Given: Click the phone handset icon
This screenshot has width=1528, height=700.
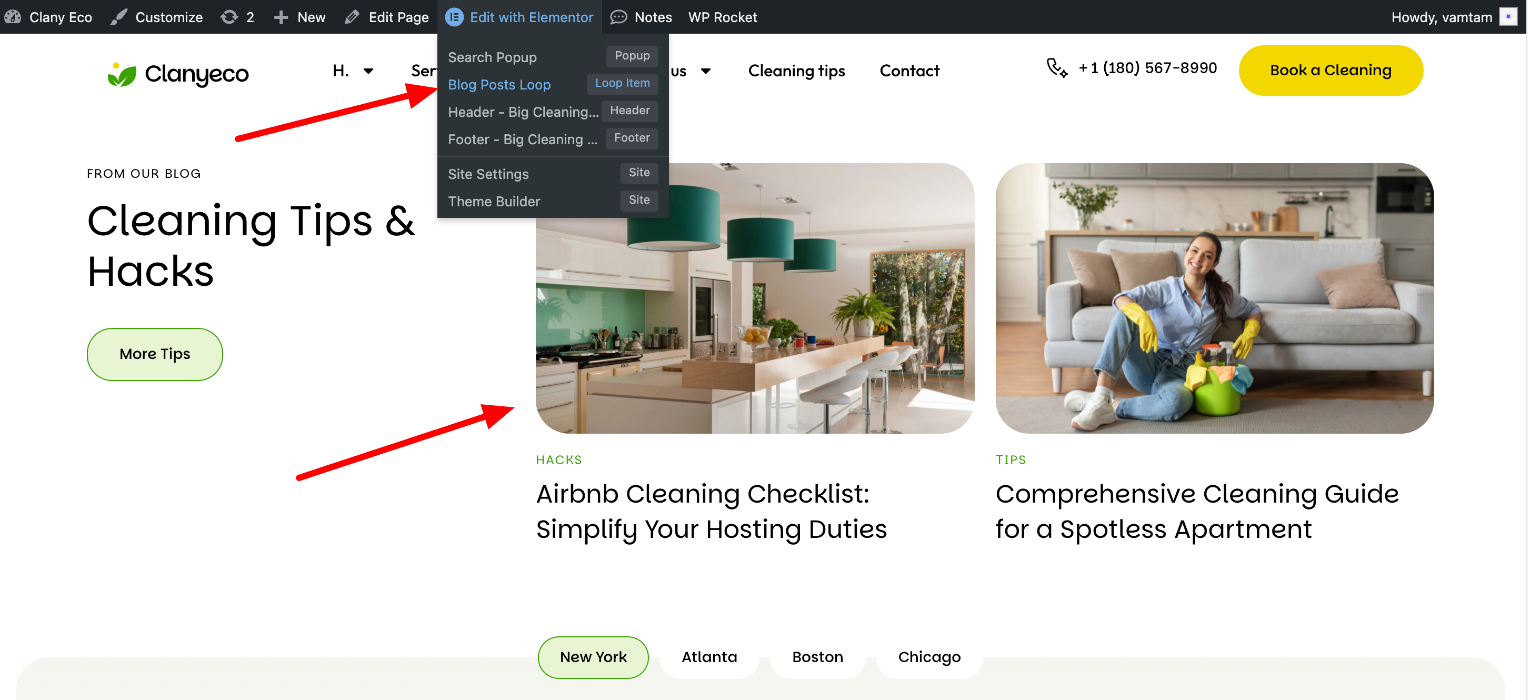Looking at the screenshot, I should point(1057,68).
